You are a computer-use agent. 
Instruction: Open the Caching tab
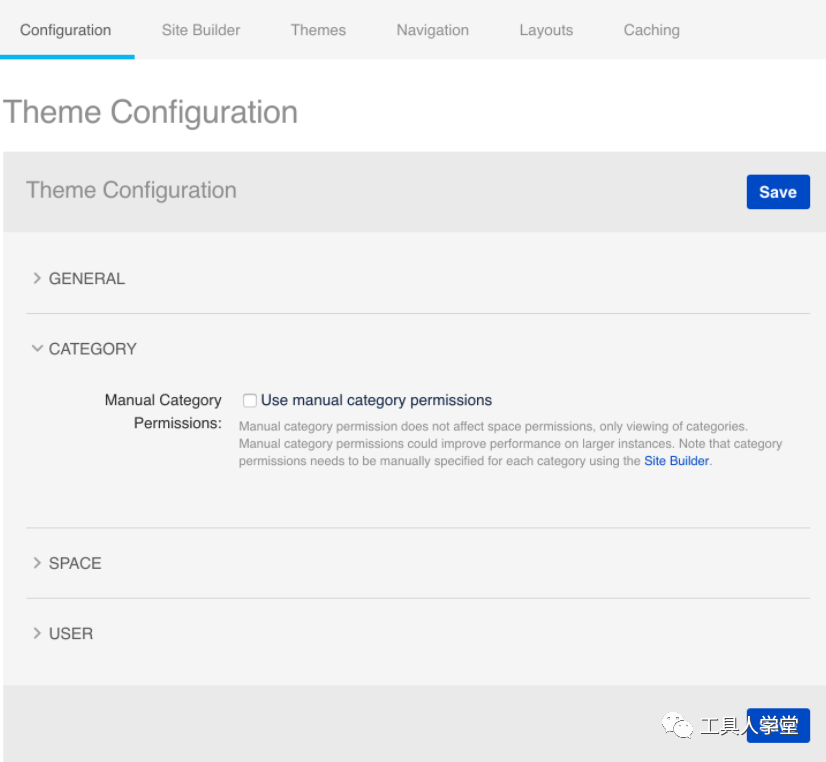click(652, 30)
